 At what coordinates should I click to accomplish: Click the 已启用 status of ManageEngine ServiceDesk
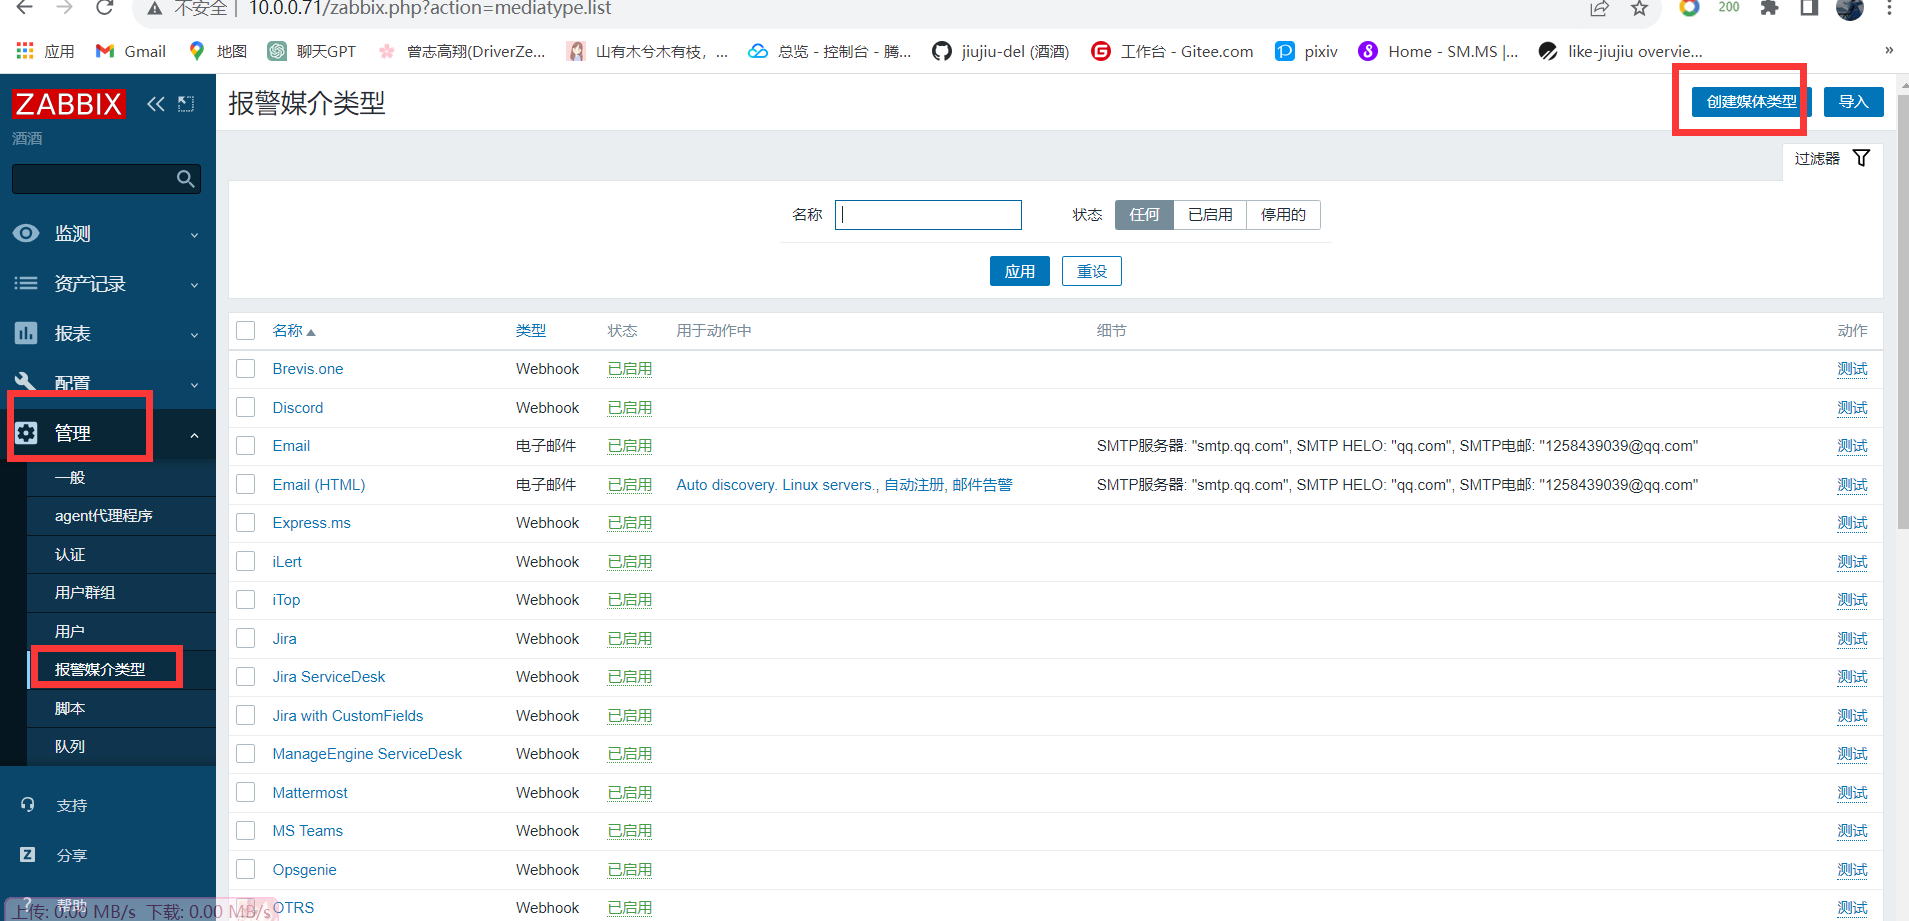click(629, 754)
